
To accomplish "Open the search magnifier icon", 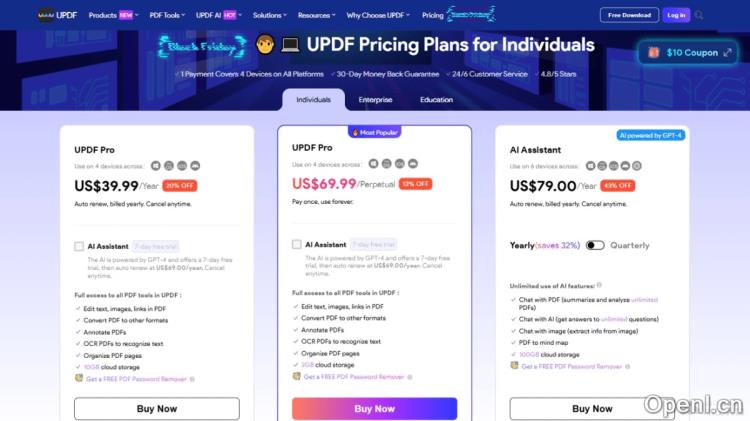I will coord(699,15).
